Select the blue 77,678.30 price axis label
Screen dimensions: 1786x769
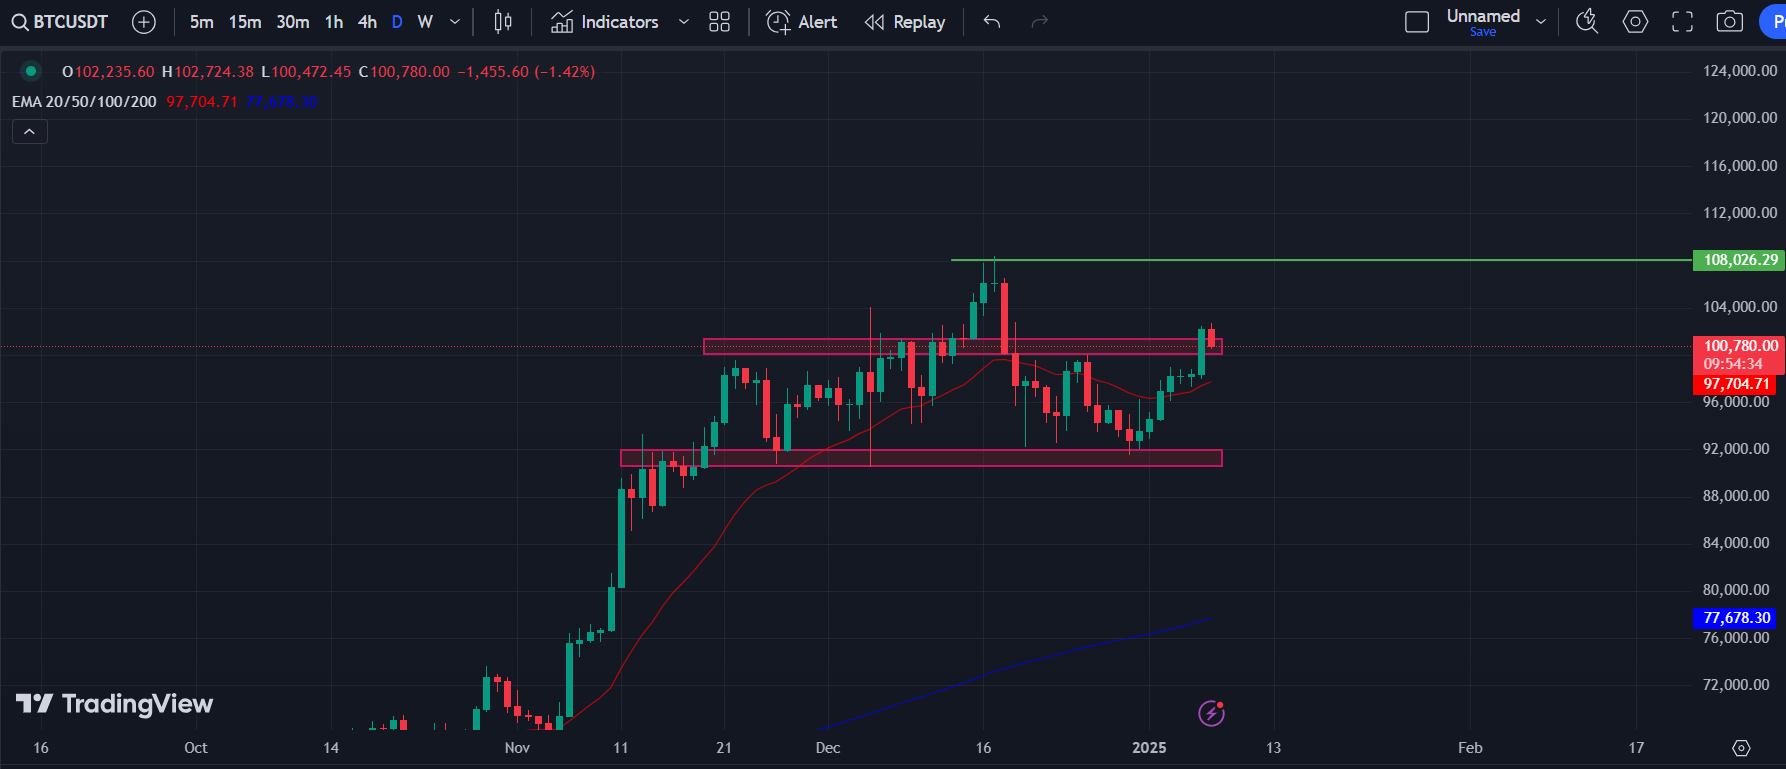[1736, 618]
